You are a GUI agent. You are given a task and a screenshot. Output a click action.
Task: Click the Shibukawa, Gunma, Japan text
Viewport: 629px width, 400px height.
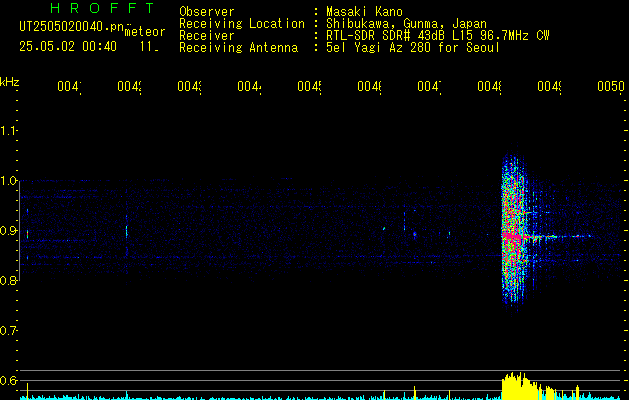(406, 24)
